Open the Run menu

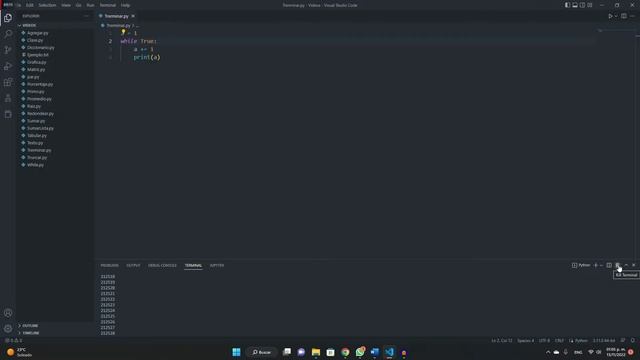coord(91,5)
